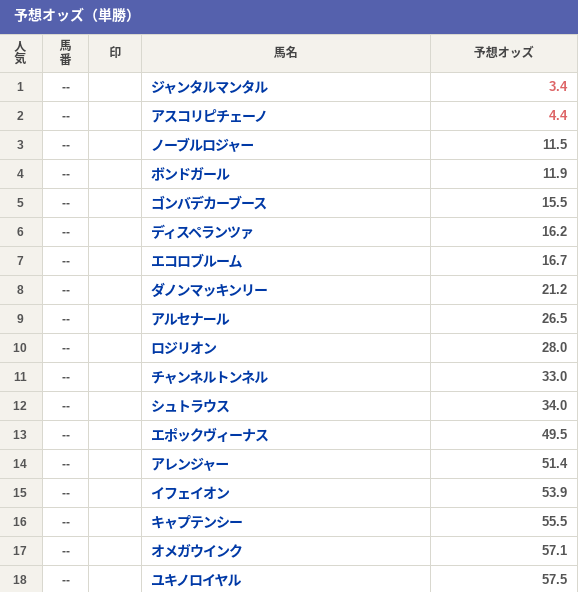Image resolution: width=578 pixels, height=592 pixels.
Task: Select キャプテンシー horse entry
Action: tap(197, 522)
